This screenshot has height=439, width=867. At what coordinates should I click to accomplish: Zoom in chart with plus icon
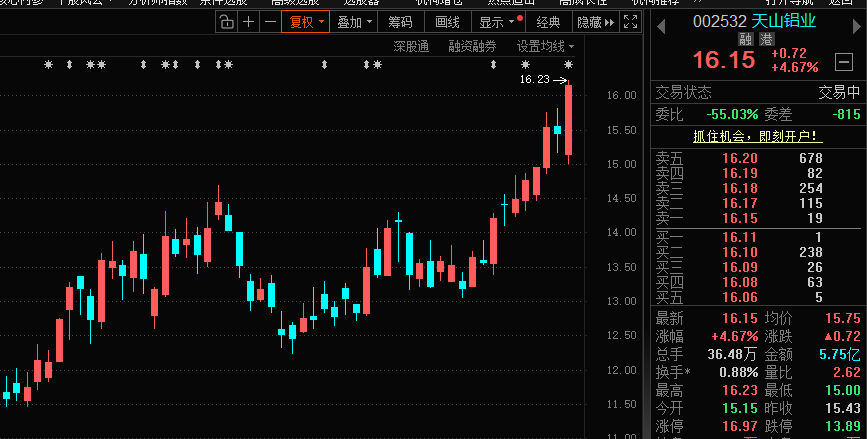[x=248, y=21]
